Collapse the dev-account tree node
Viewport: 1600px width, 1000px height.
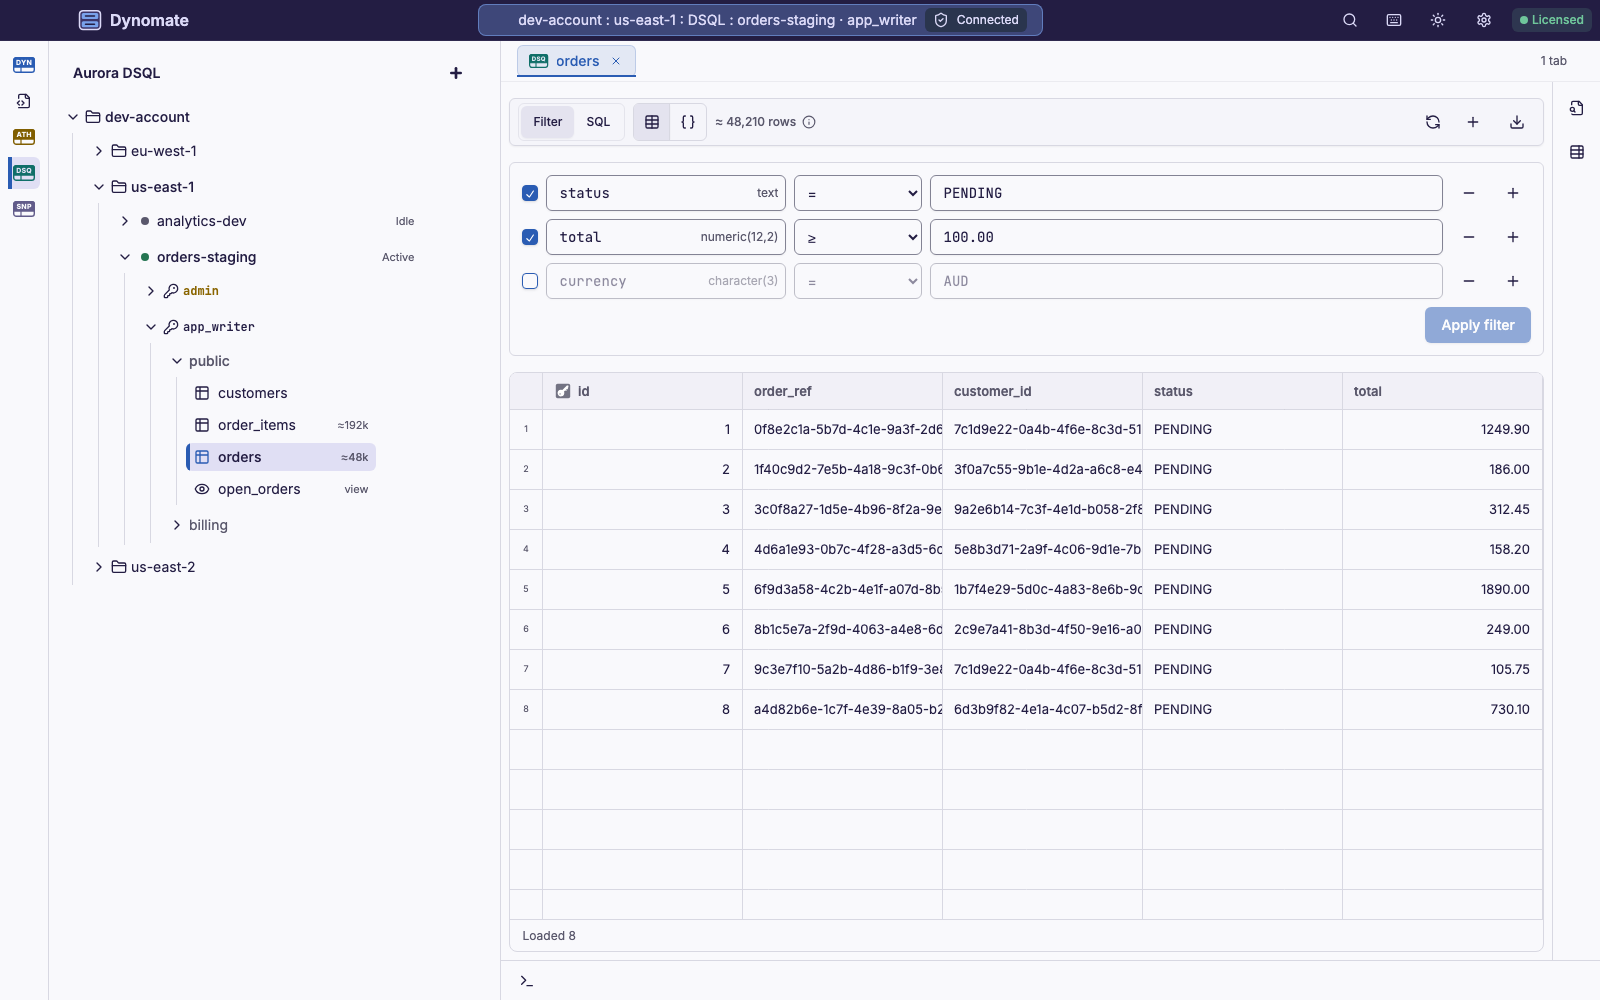click(73, 117)
